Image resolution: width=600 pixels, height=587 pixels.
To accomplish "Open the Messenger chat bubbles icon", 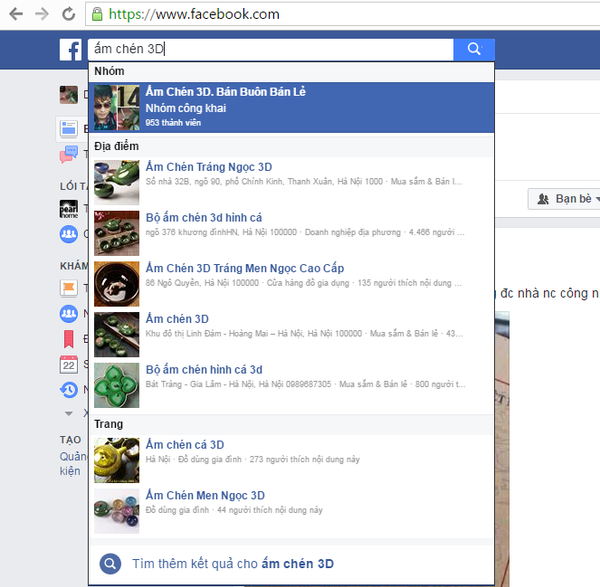I will click(x=68, y=154).
